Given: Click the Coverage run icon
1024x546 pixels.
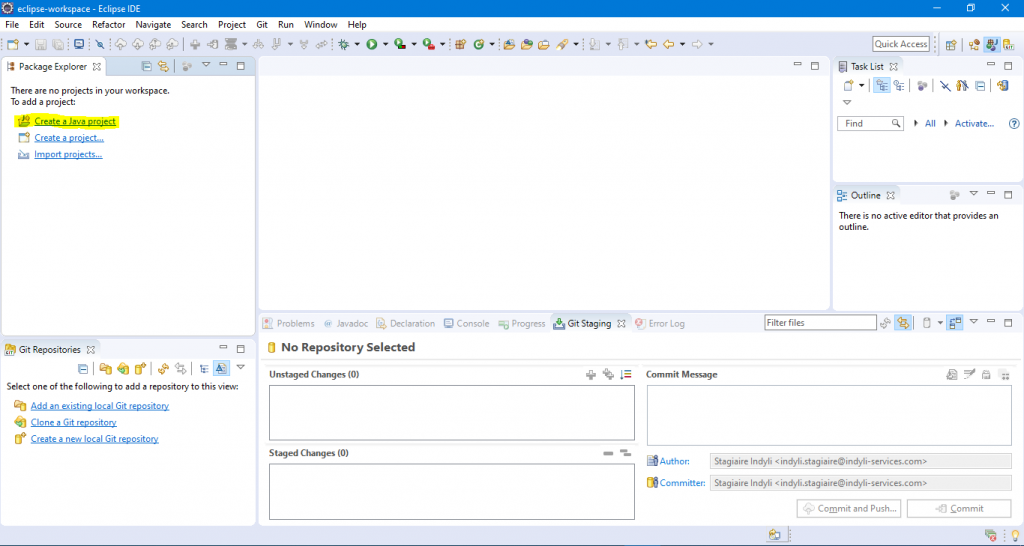Looking at the screenshot, I should (x=400, y=44).
